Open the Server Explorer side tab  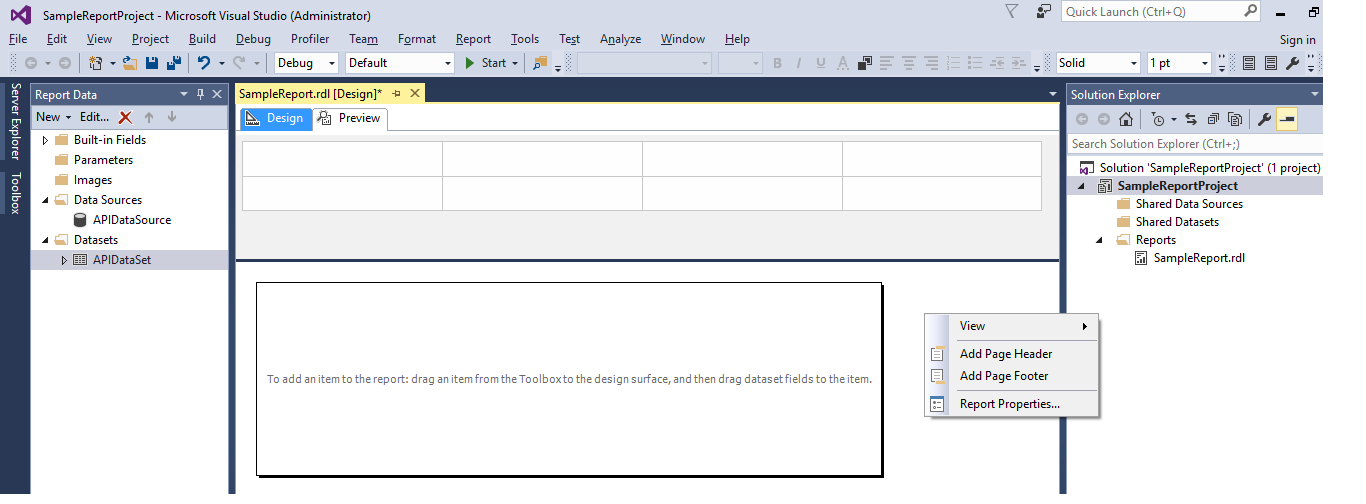click(15, 121)
